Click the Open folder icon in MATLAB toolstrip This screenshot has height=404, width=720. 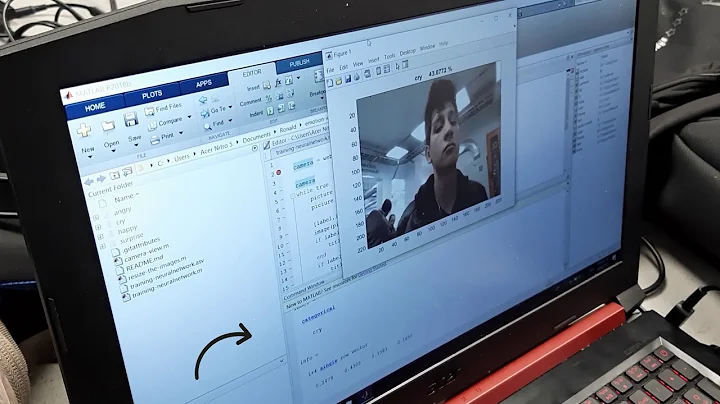click(108, 125)
